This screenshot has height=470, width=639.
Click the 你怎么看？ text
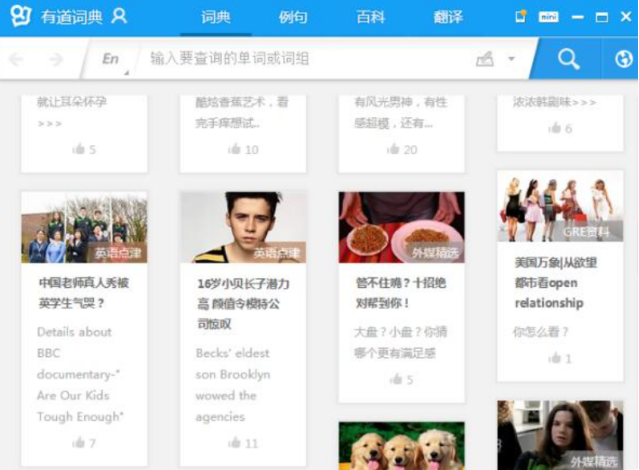540,332
